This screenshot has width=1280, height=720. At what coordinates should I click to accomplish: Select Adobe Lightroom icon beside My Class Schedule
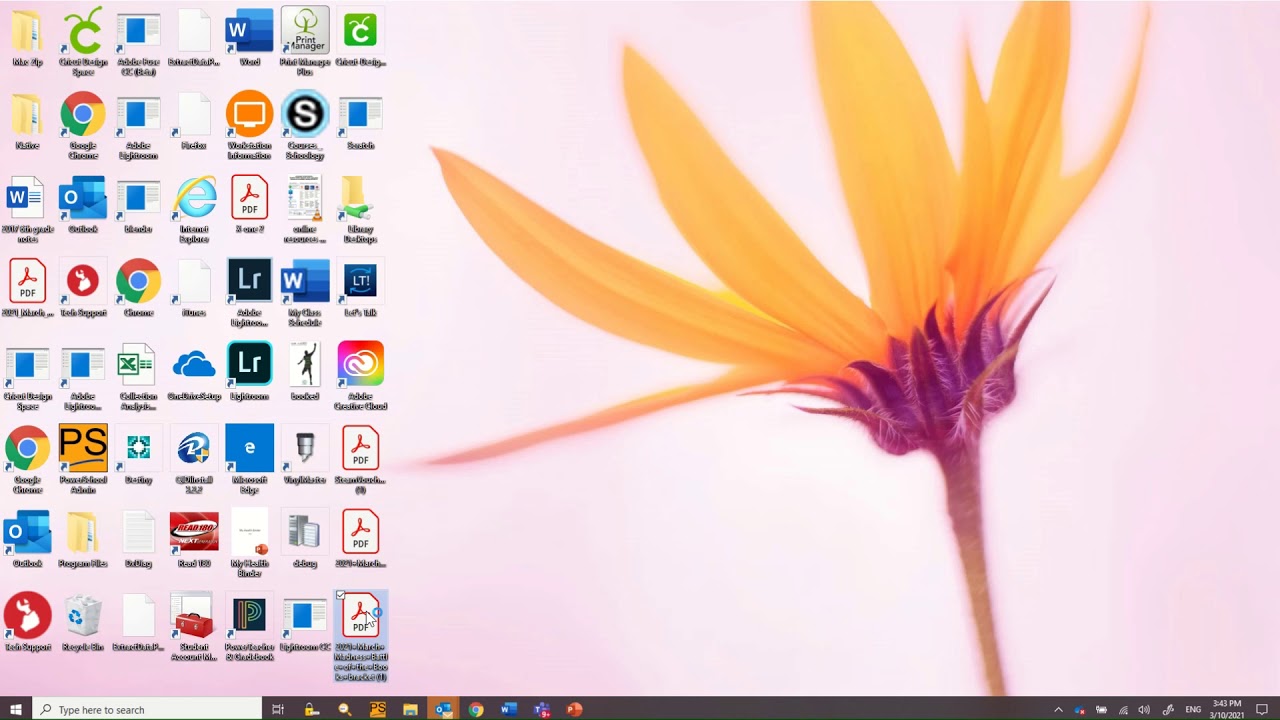coord(249,293)
